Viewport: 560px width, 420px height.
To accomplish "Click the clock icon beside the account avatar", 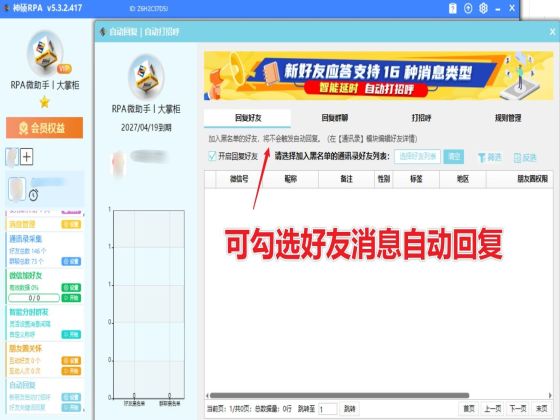I will coord(34,195).
